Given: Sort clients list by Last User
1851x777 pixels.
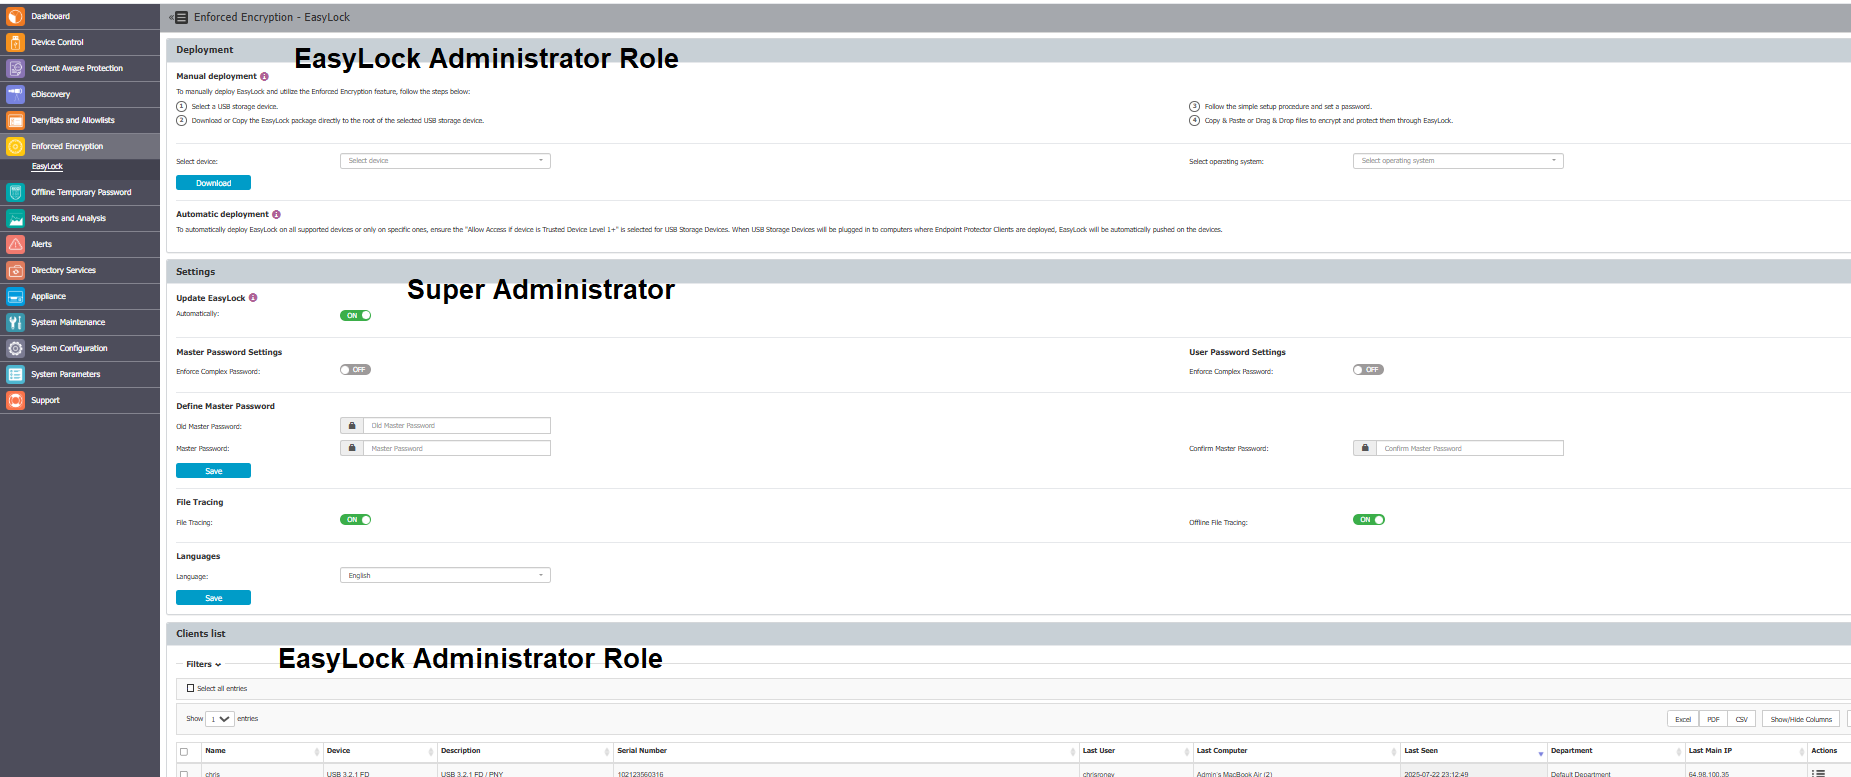Looking at the screenshot, I should tap(1135, 751).
